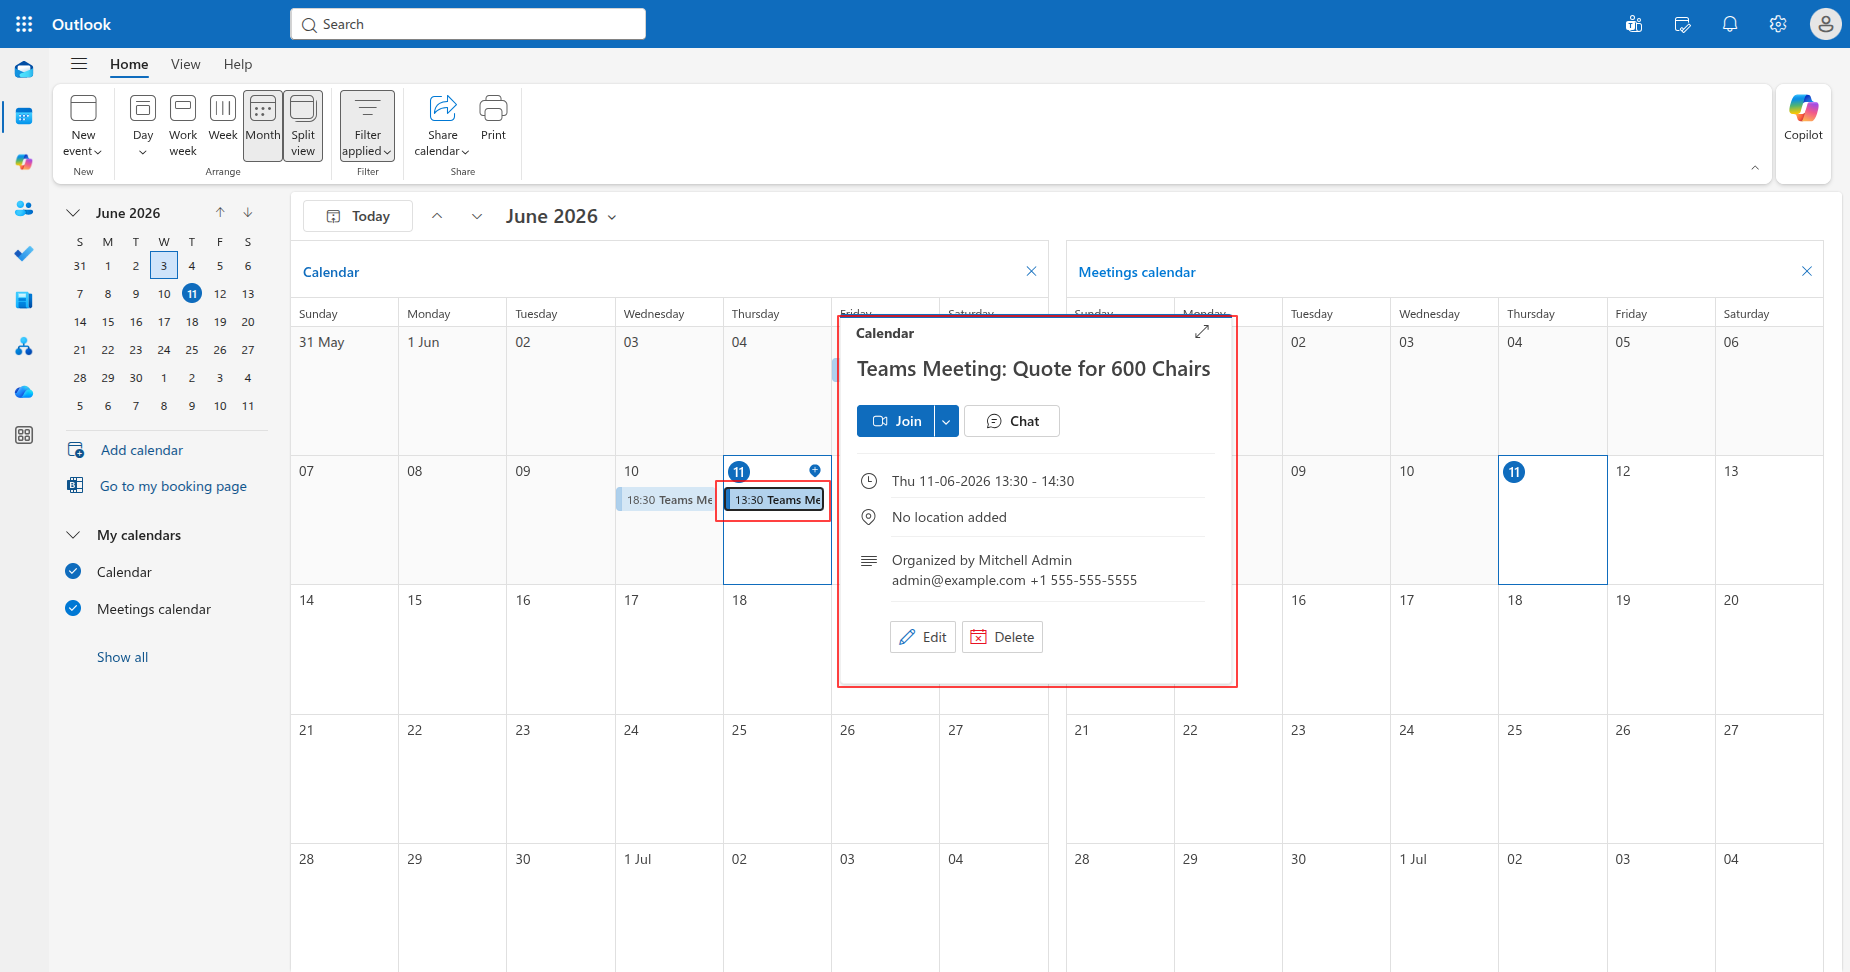Go to previous month in mini calendar
The height and width of the screenshot is (972, 1850).
pyautogui.click(x=220, y=212)
